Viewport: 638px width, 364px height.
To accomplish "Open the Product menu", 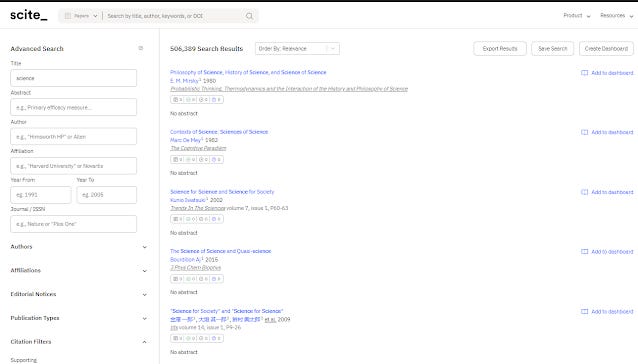I will point(577,15).
